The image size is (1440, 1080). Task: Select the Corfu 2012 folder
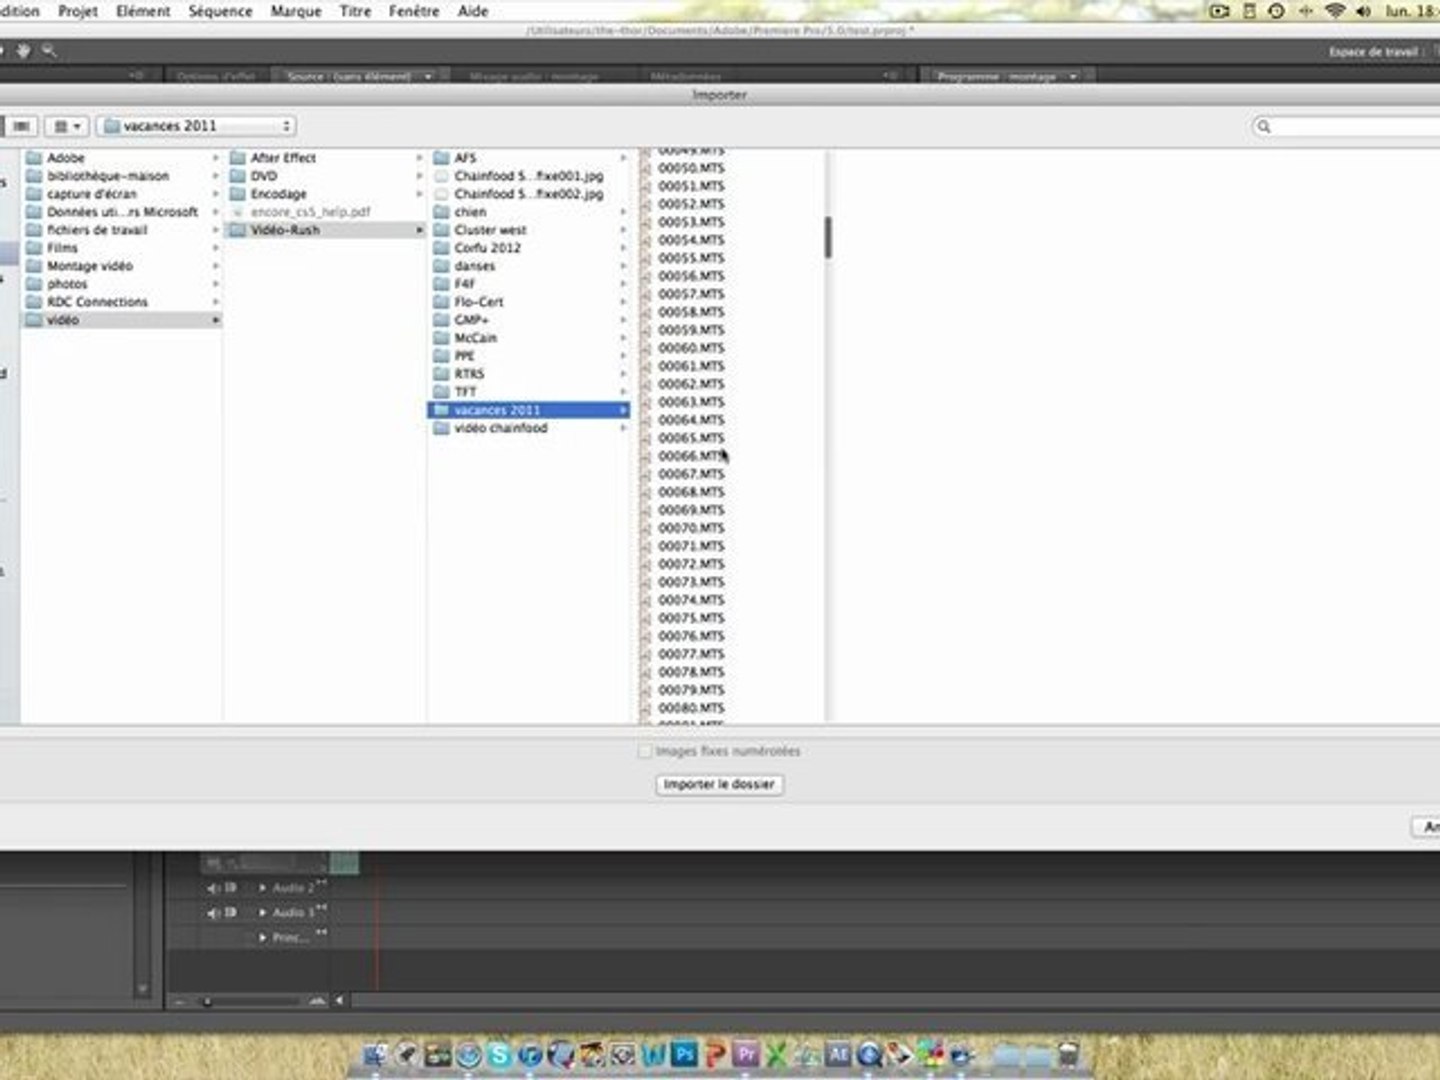[x=530, y=248]
